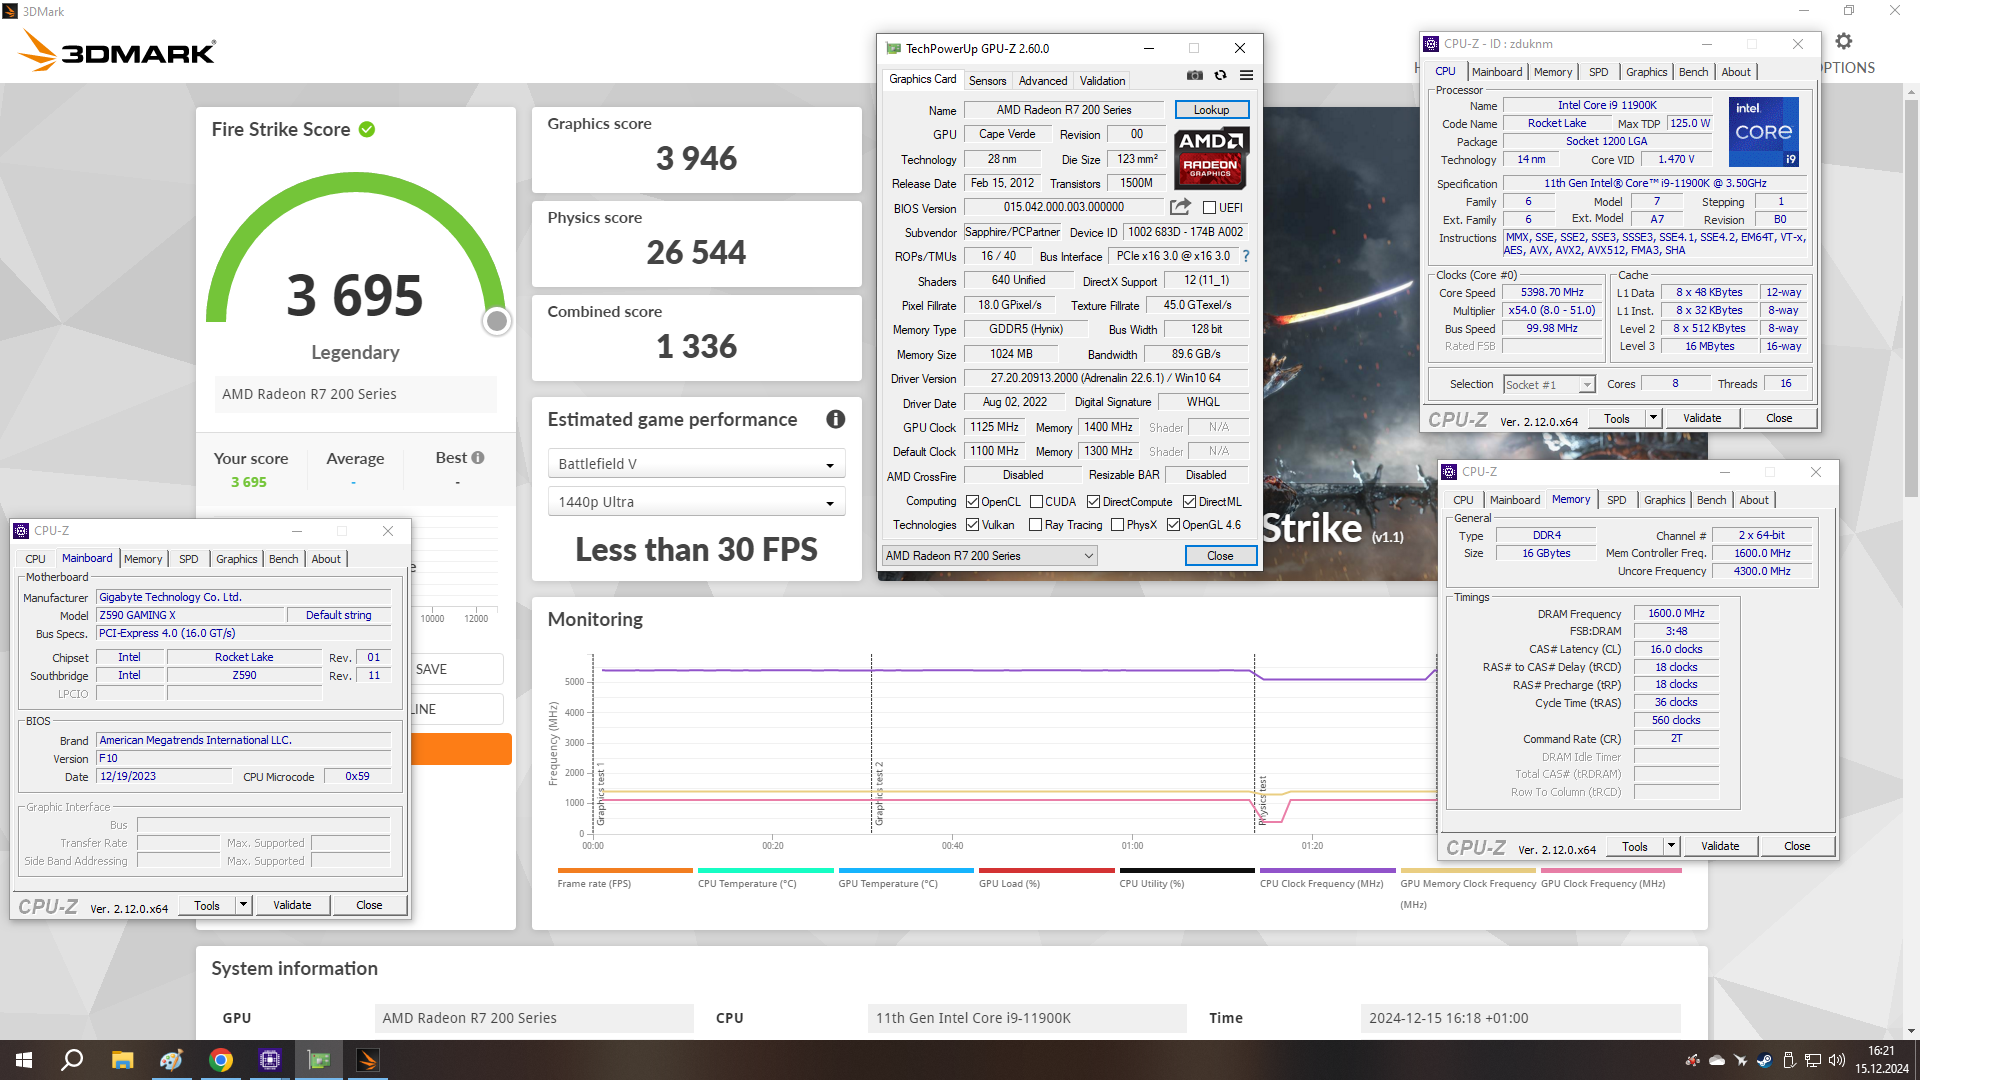Click the volume speaker tray icon
2000x1080 pixels.
(x=1837, y=1060)
